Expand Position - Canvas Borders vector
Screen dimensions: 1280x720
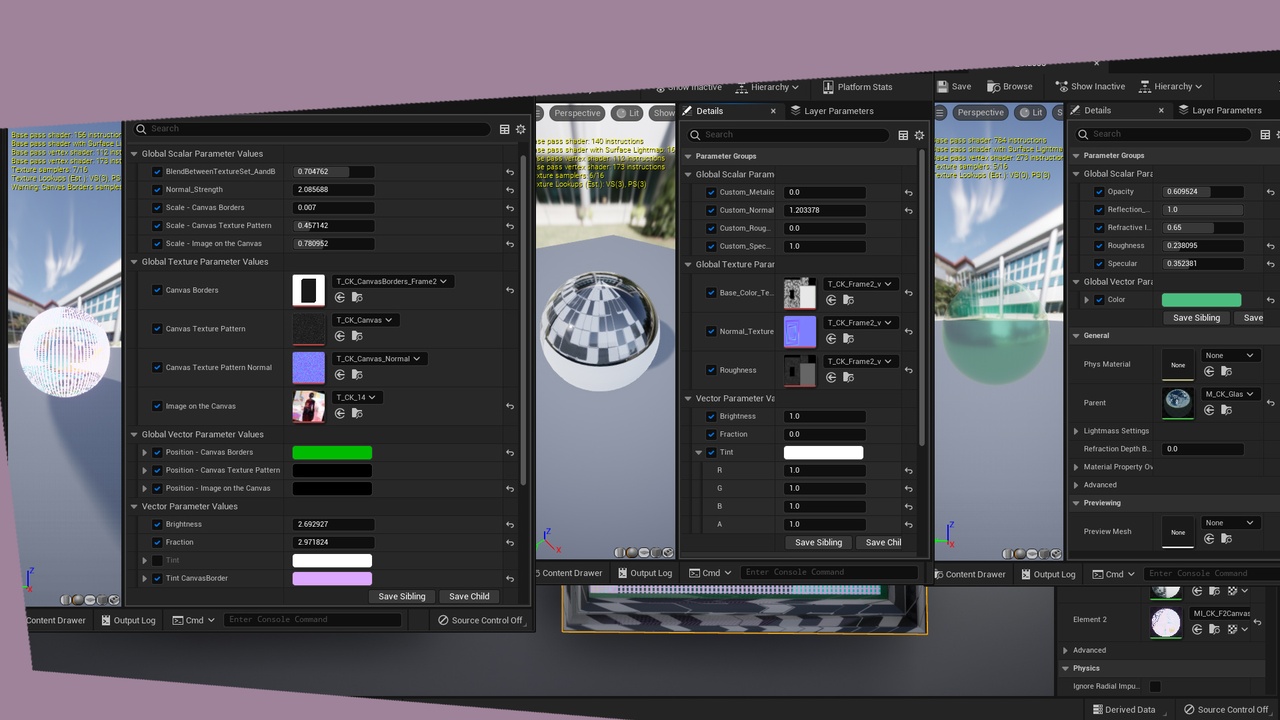[x=145, y=453]
